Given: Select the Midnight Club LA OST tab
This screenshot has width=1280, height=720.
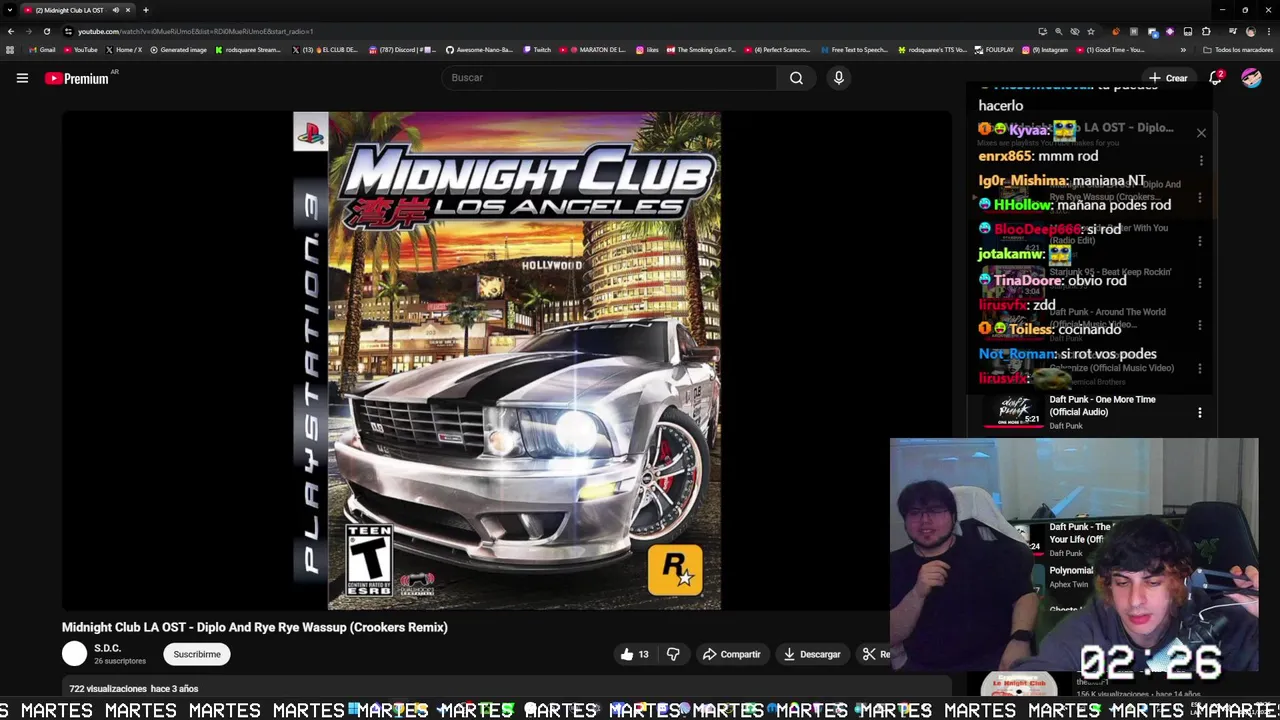Looking at the screenshot, I should tap(78, 10).
